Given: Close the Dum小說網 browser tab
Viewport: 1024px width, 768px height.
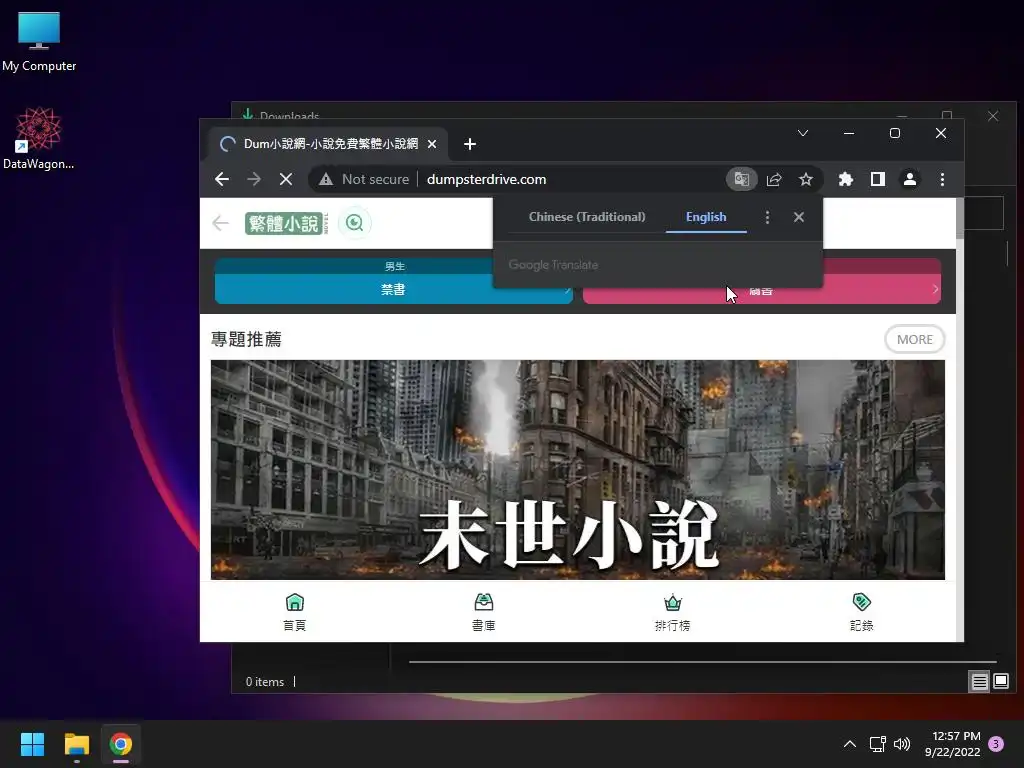Looking at the screenshot, I should tap(432, 144).
